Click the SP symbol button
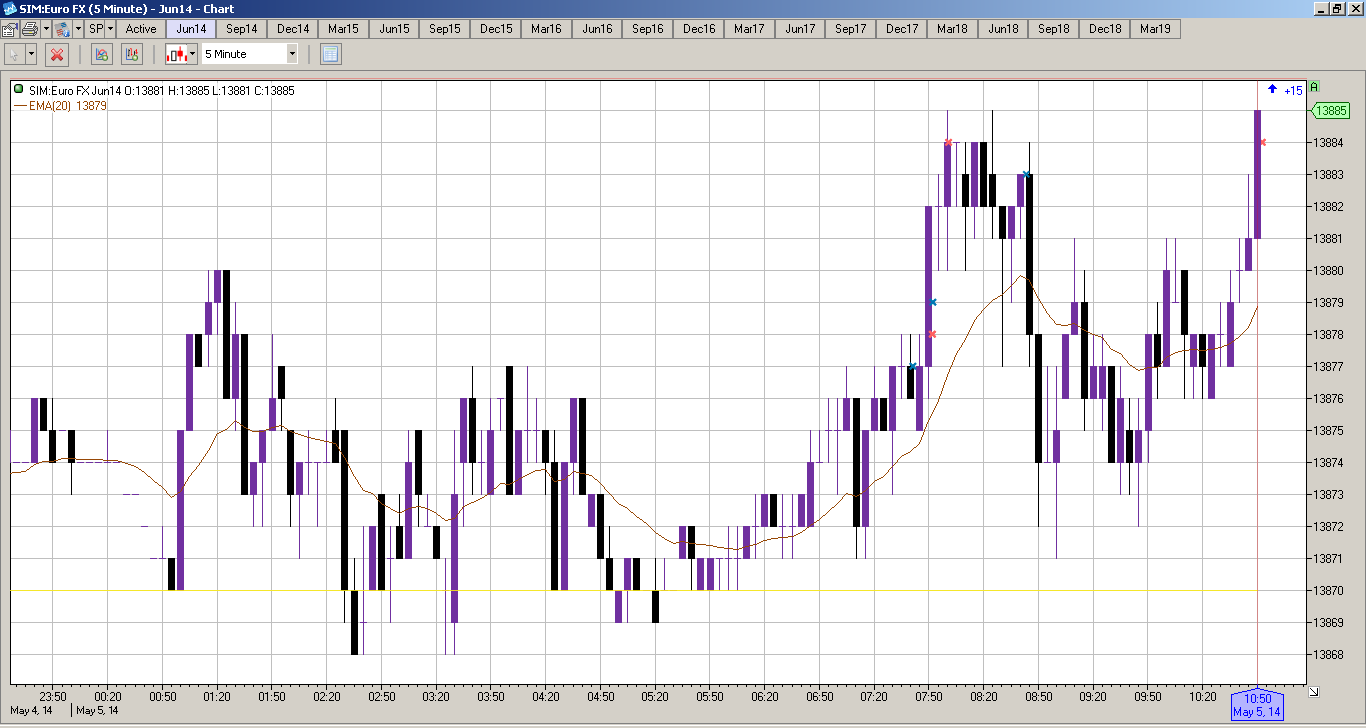The width and height of the screenshot is (1366, 728). 96,29
